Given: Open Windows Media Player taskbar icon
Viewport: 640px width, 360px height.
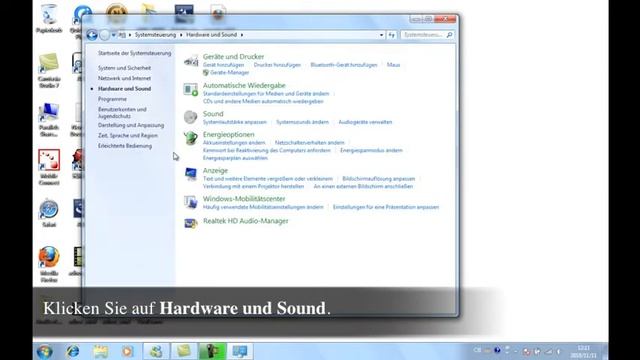Looking at the screenshot, I should point(127,351).
